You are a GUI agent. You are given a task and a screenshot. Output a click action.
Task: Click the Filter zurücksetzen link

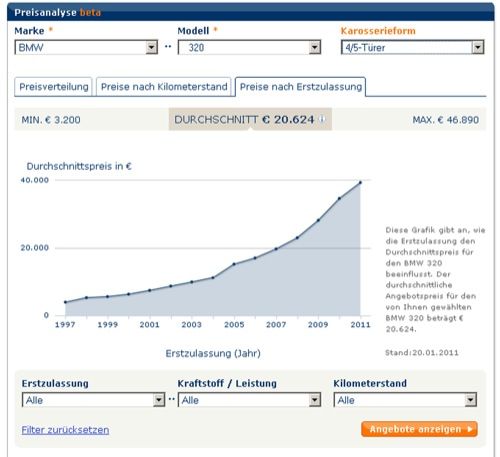tap(65, 430)
